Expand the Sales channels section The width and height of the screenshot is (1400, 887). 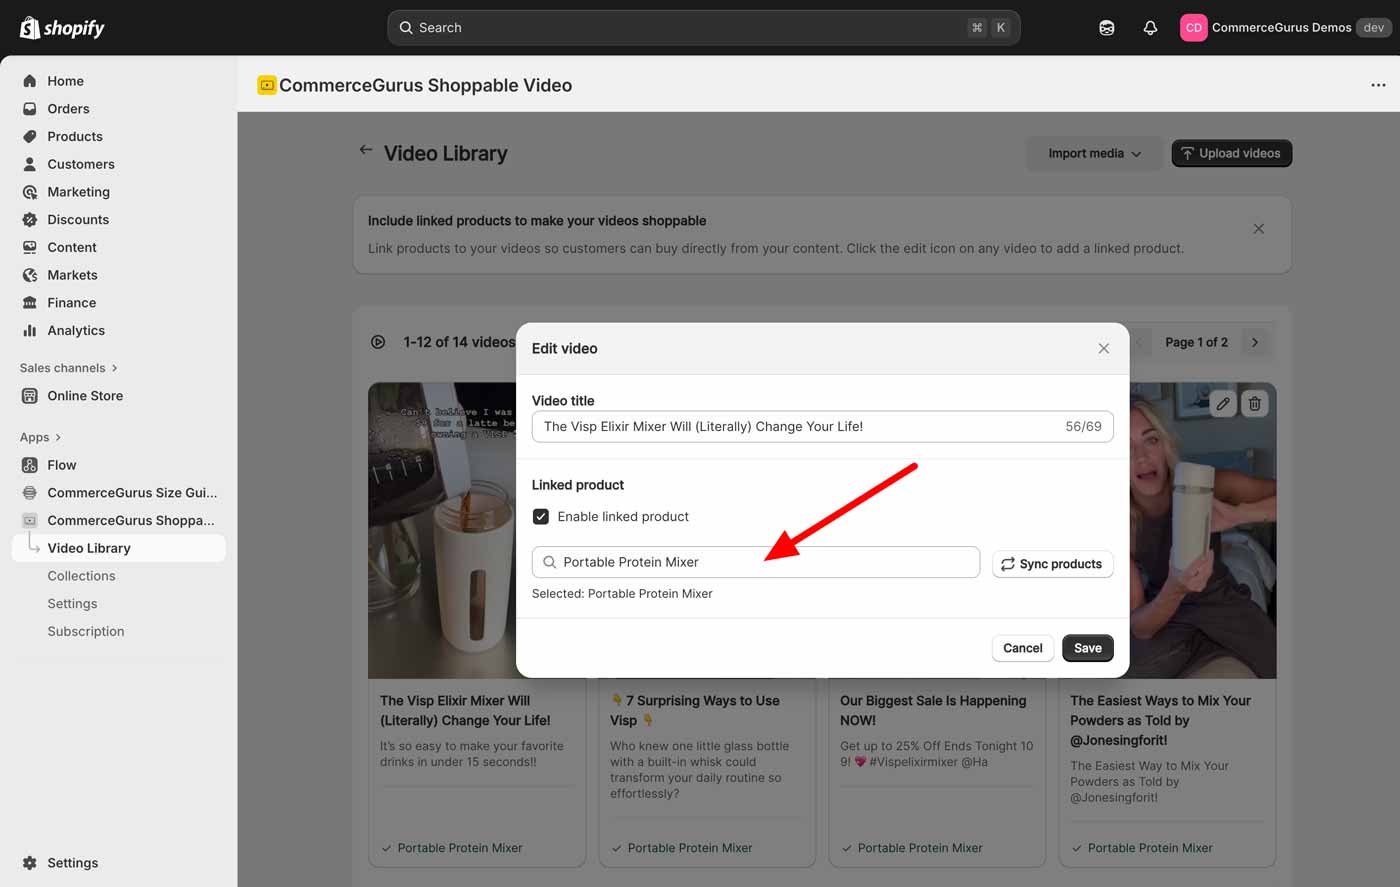(x=68, y=368)
